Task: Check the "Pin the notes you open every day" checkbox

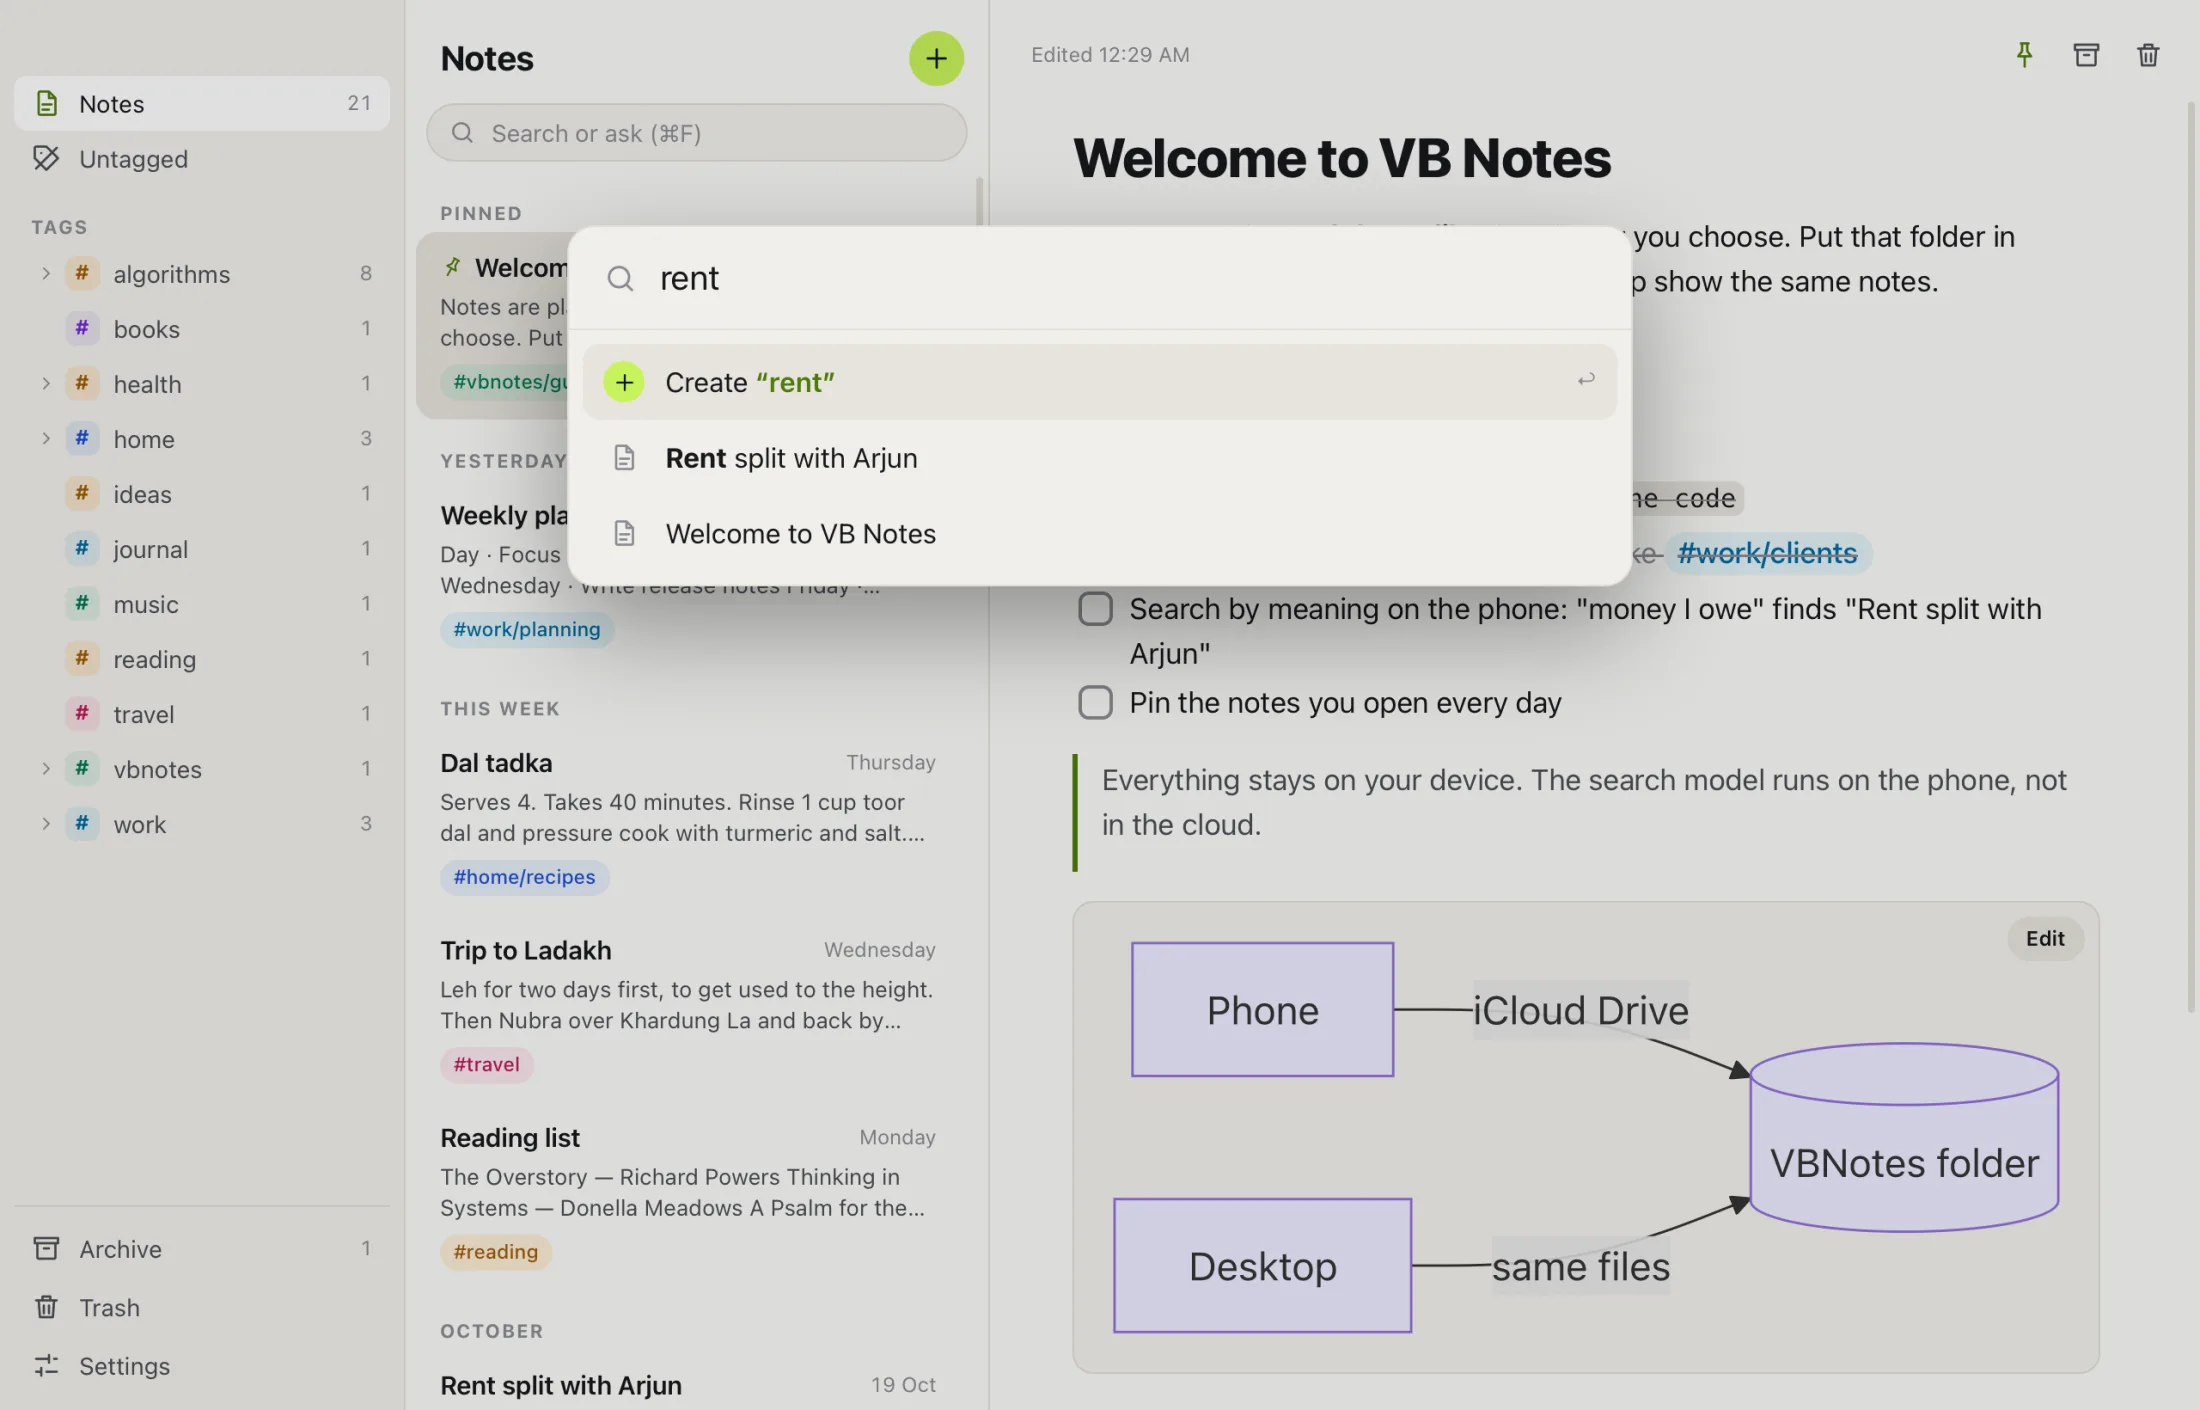Action: 1096,702
